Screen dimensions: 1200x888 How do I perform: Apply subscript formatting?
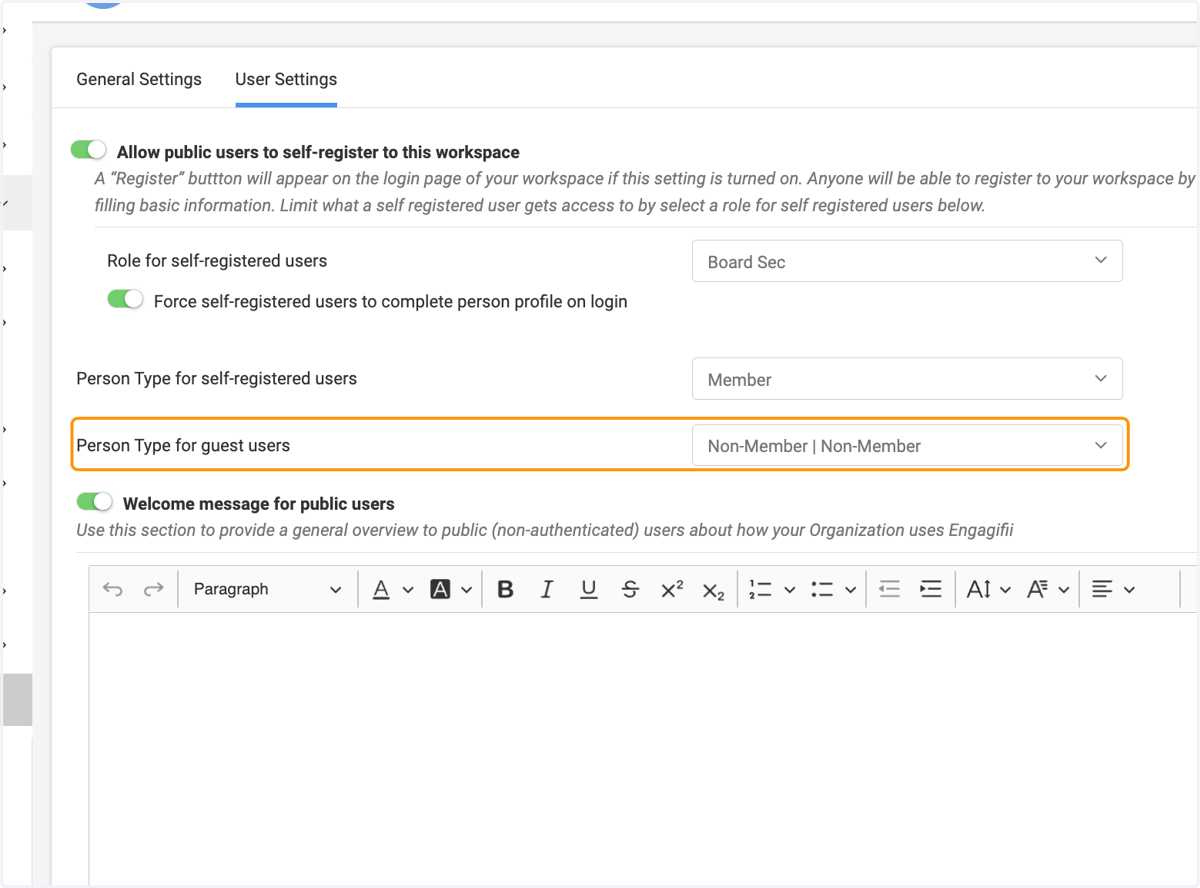(713, 590)
